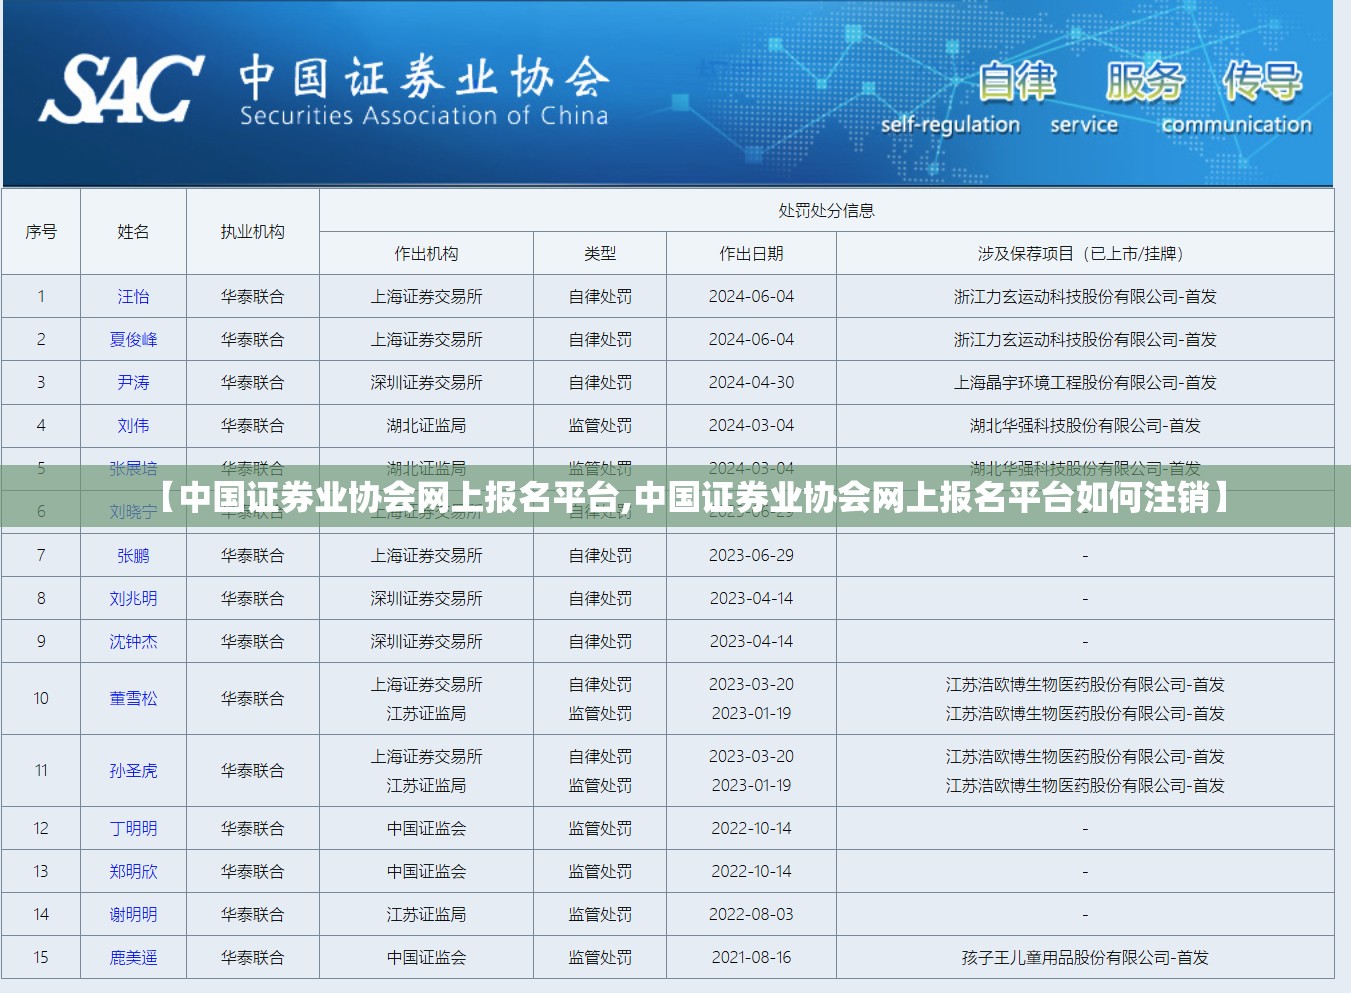Image resolution: width=1351 pixels, height=993 pixels.
Task: Click the 处罚处分信息 header cell
Action: [x=827, y=210]
